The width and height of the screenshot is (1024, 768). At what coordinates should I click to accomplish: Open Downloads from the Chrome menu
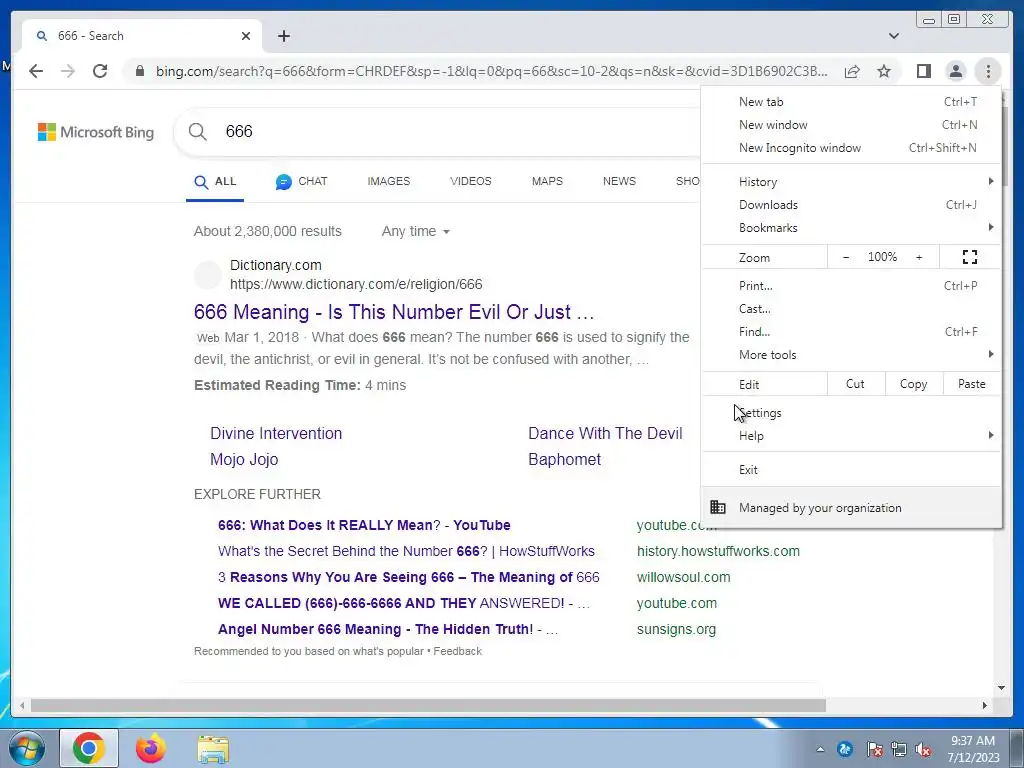851,204
